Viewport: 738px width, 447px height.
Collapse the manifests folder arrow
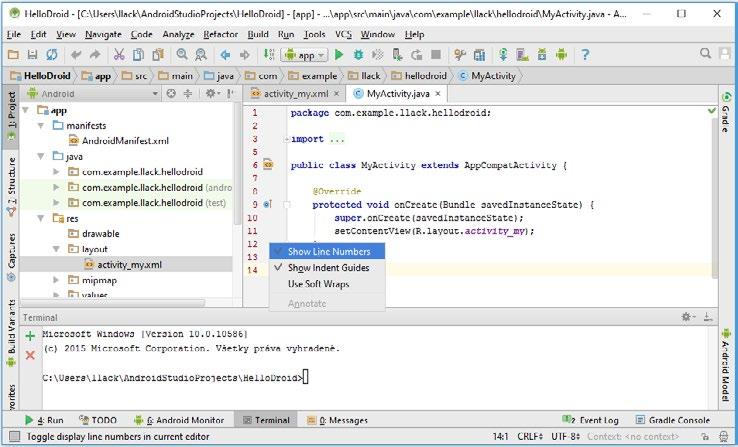41,126
